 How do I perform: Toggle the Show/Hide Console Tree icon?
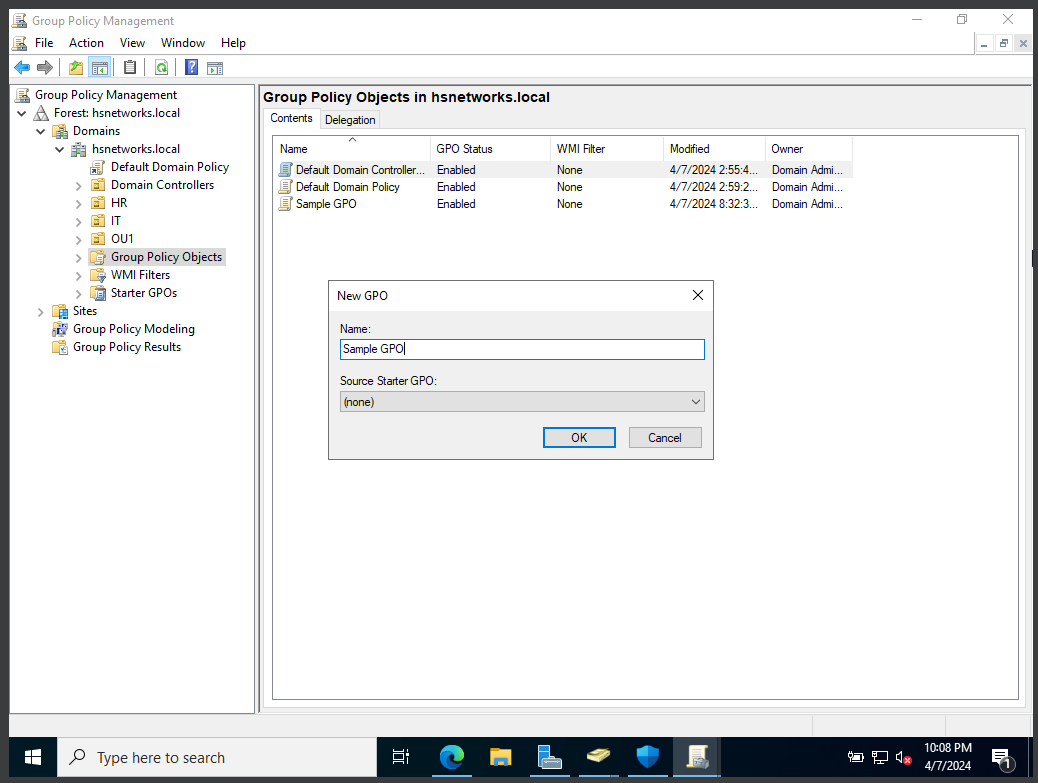pyautogui.click(x=100, y=67)
